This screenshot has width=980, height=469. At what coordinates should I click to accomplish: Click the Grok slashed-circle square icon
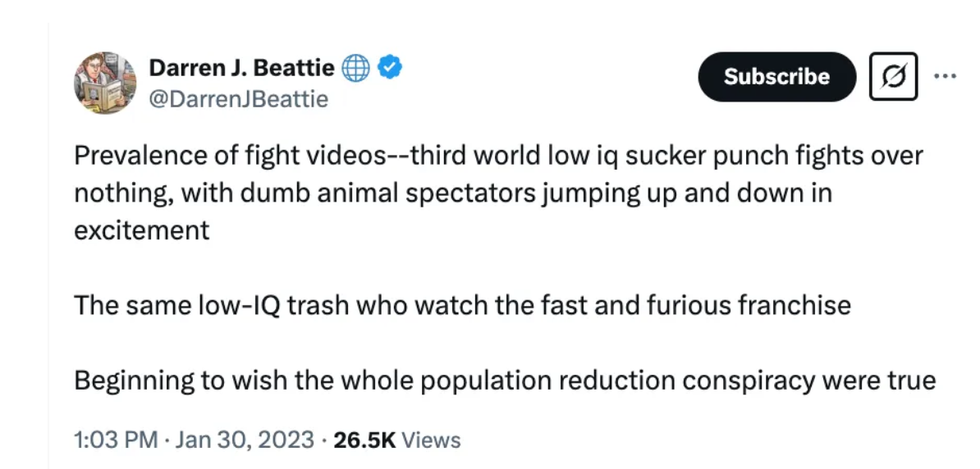click(893, 77)
